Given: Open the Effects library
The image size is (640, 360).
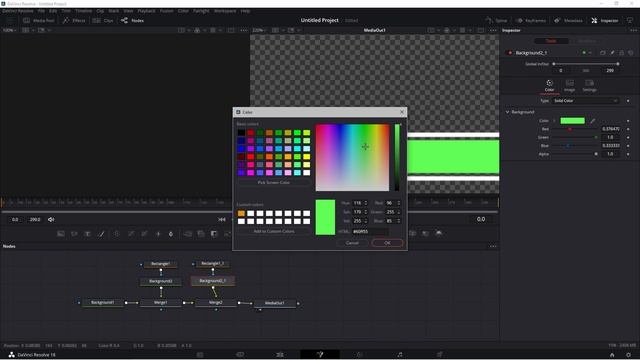Looking at the screenshot, I should coord(74,20).
